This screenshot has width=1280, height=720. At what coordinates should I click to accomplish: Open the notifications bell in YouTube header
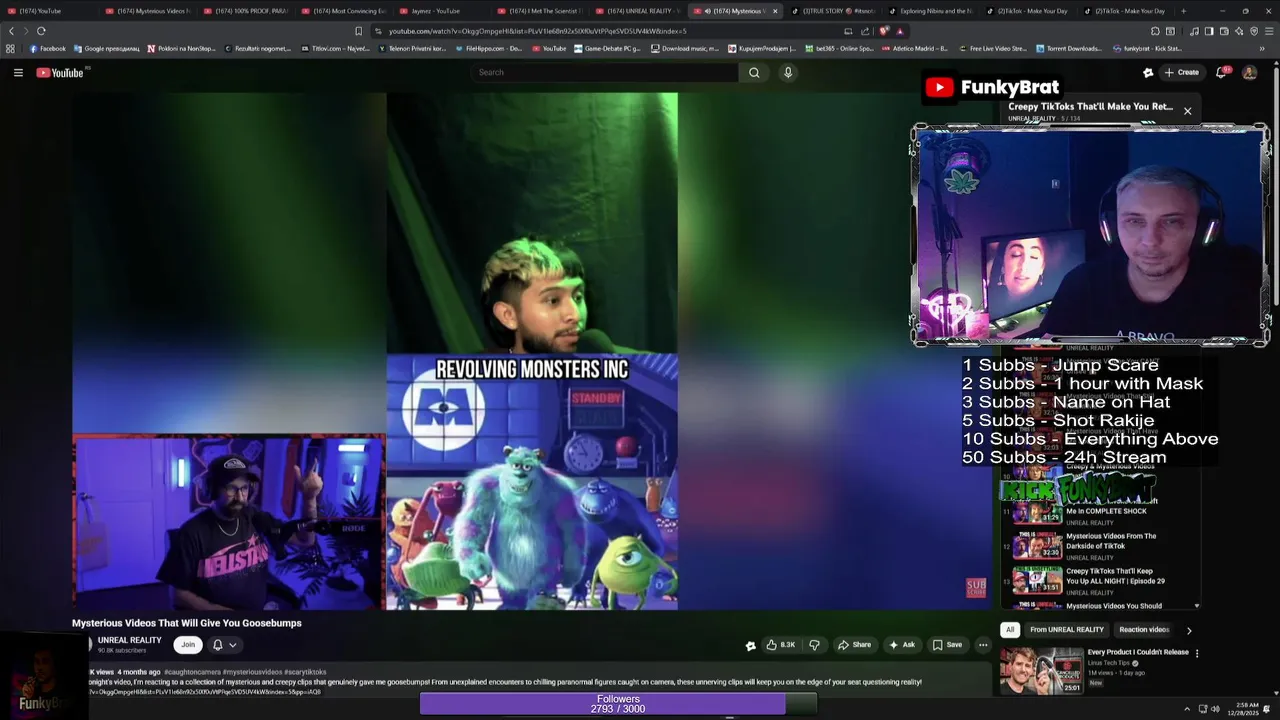[x=1221, y=72]
